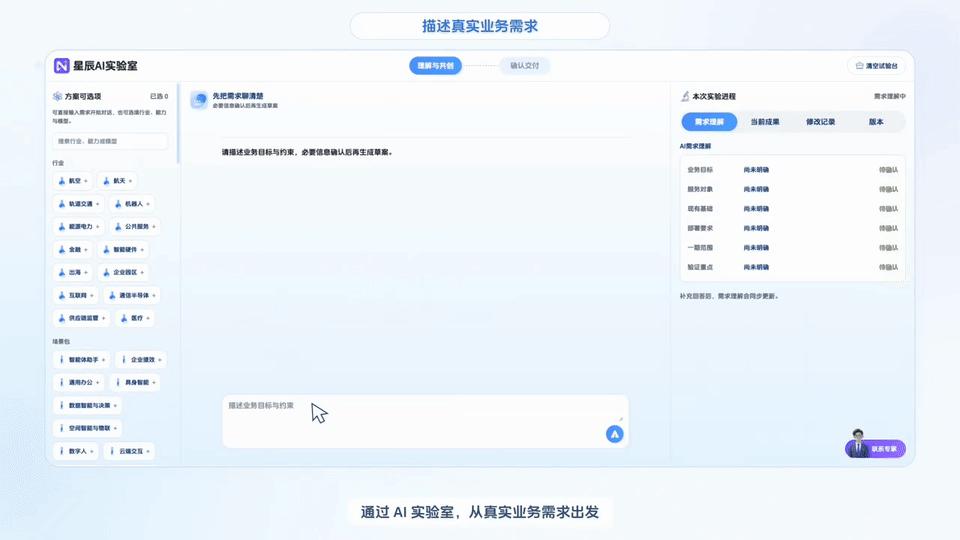Add the 智能体助手 scenario pack
The image size is (960, 540).
tap(81, 359)
